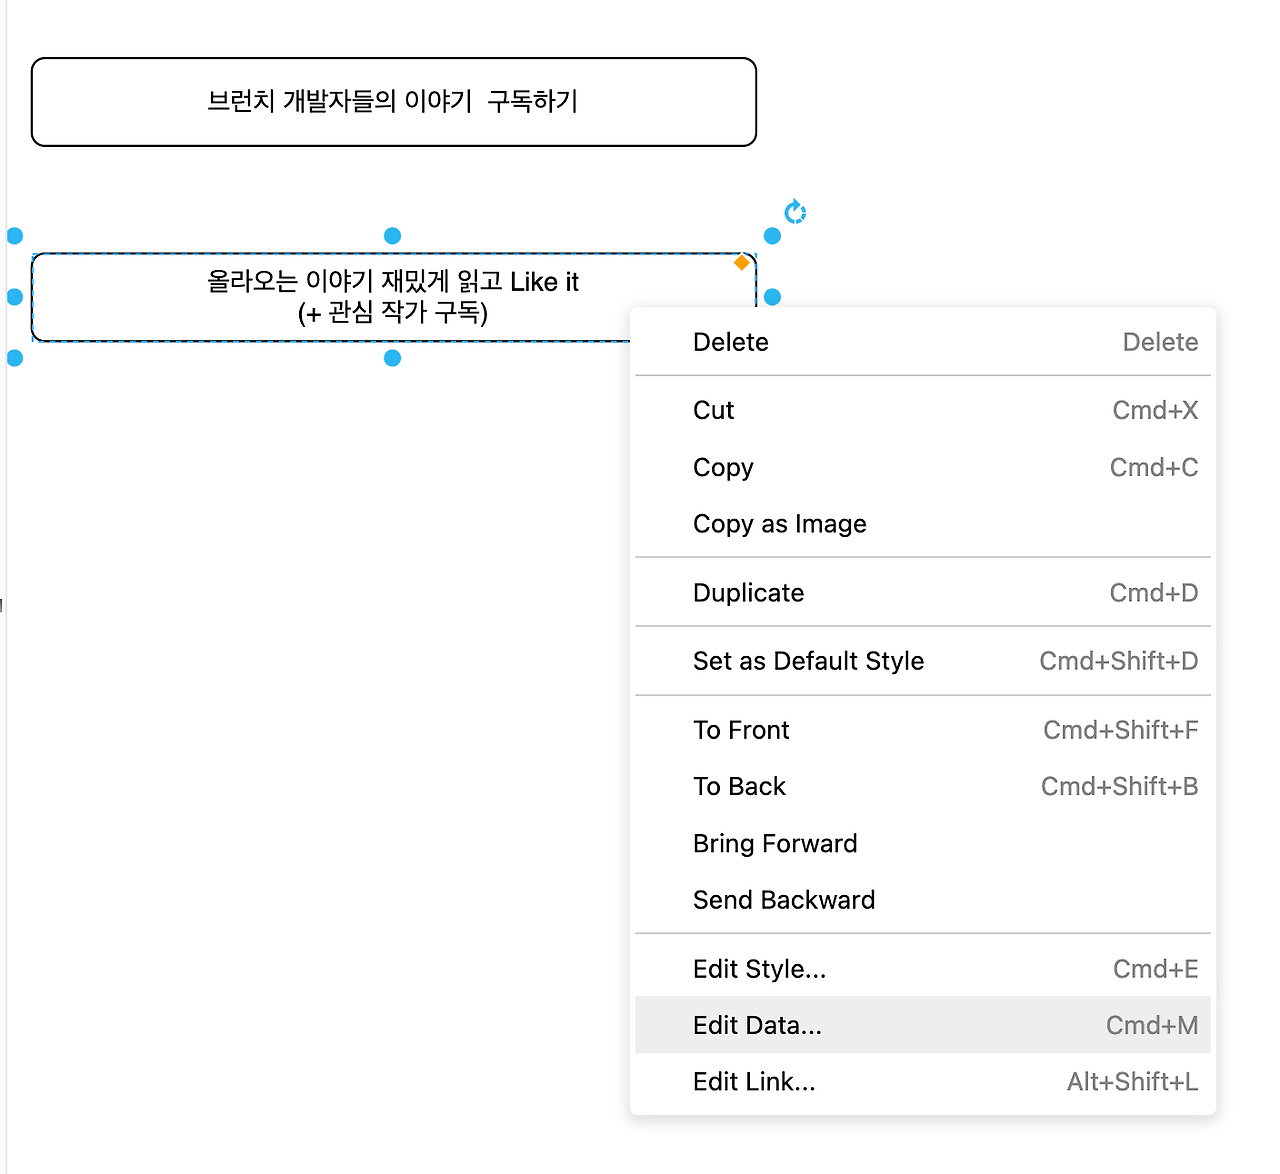The width and height of the screenshot is (1280, 1174).
Task: Click the rotate handle above the selected shape
Action: tap(794, 211)
